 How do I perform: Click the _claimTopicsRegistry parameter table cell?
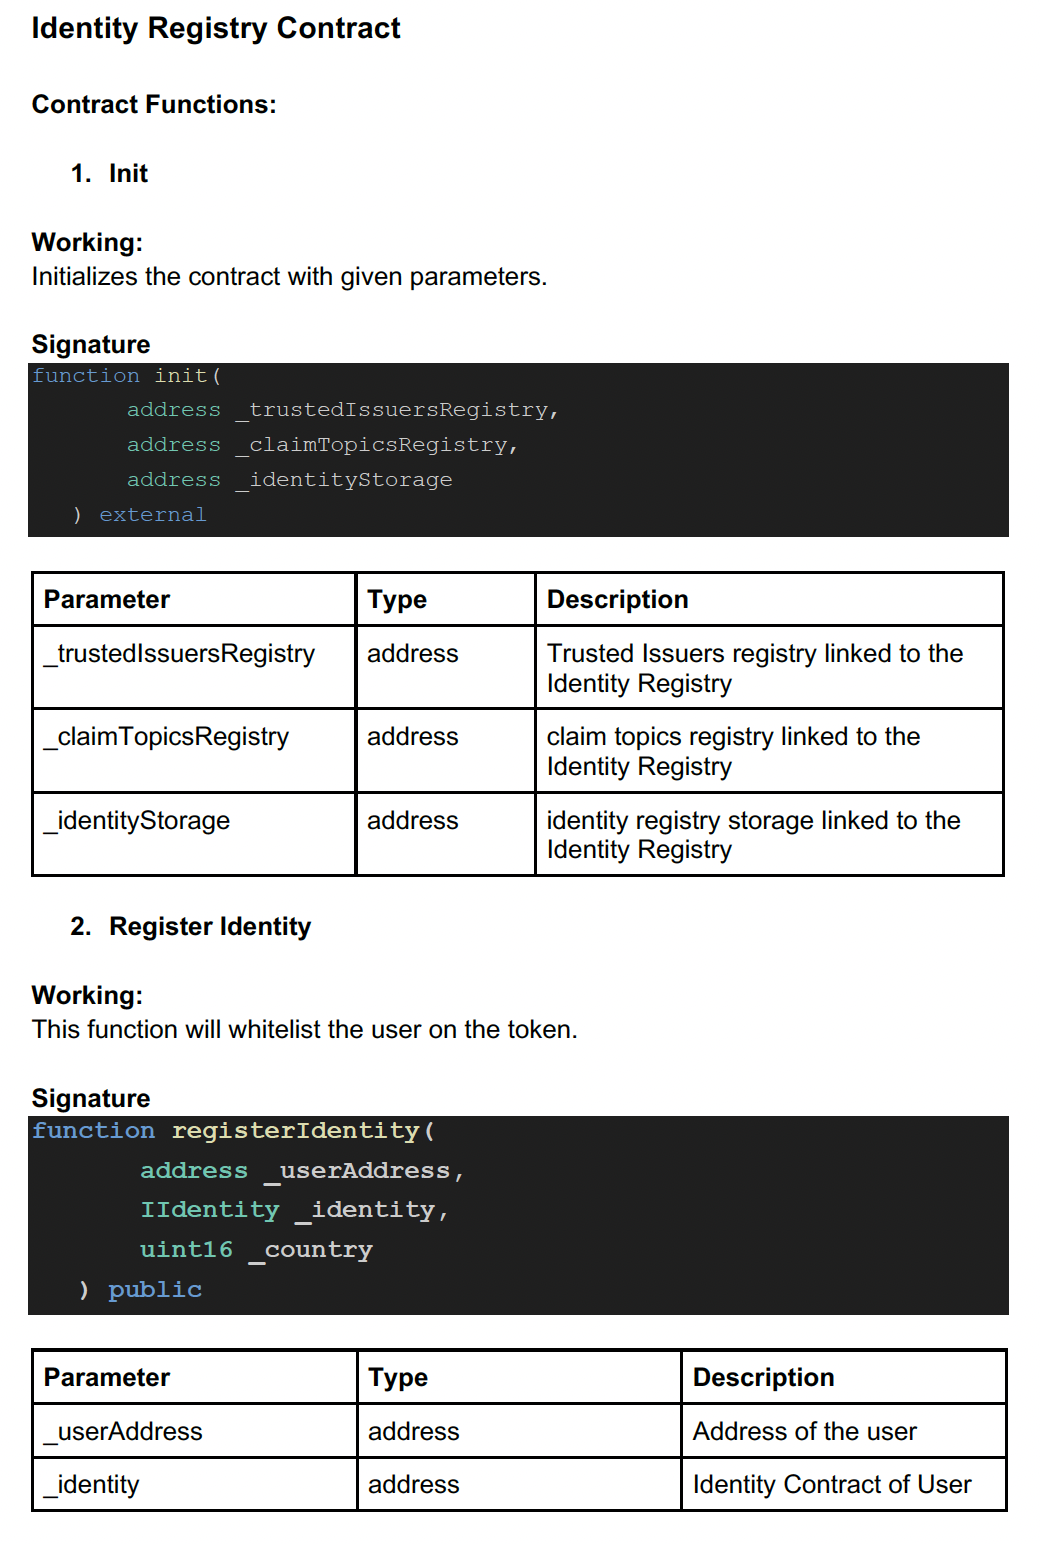(167, 737)
